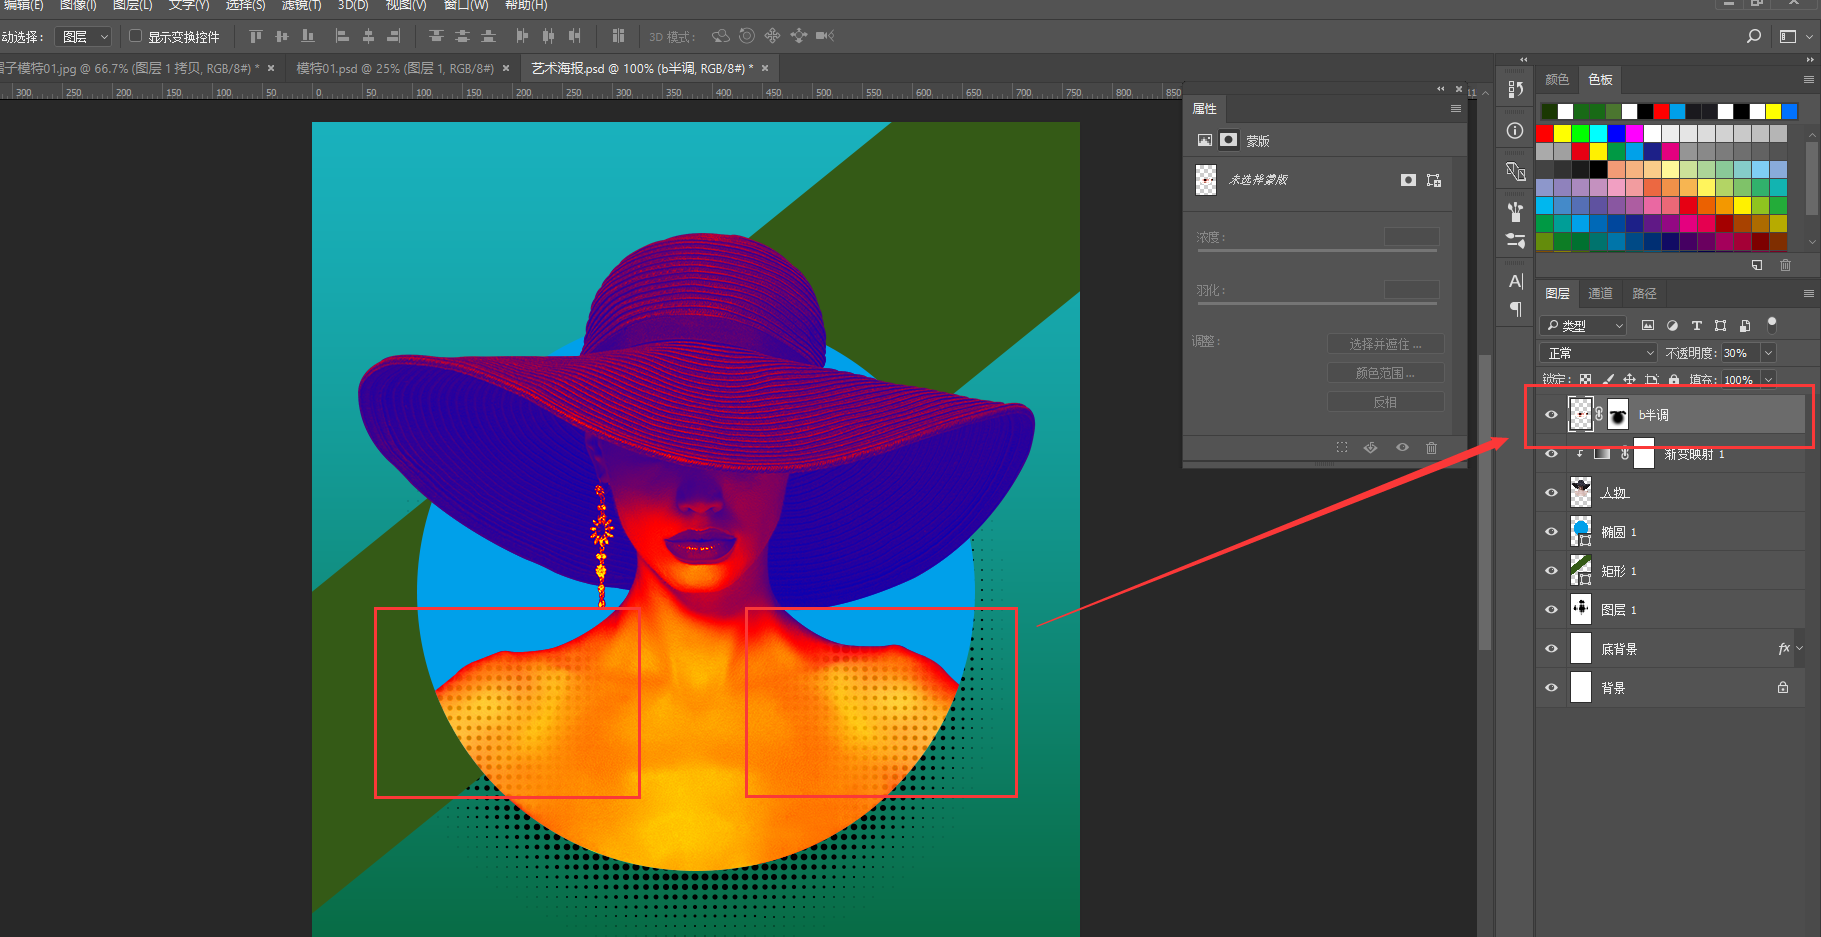Hide the 椭圆 1 layer
The width and height of the screenshot is (1821, 937).
(x=1551, y=532)
